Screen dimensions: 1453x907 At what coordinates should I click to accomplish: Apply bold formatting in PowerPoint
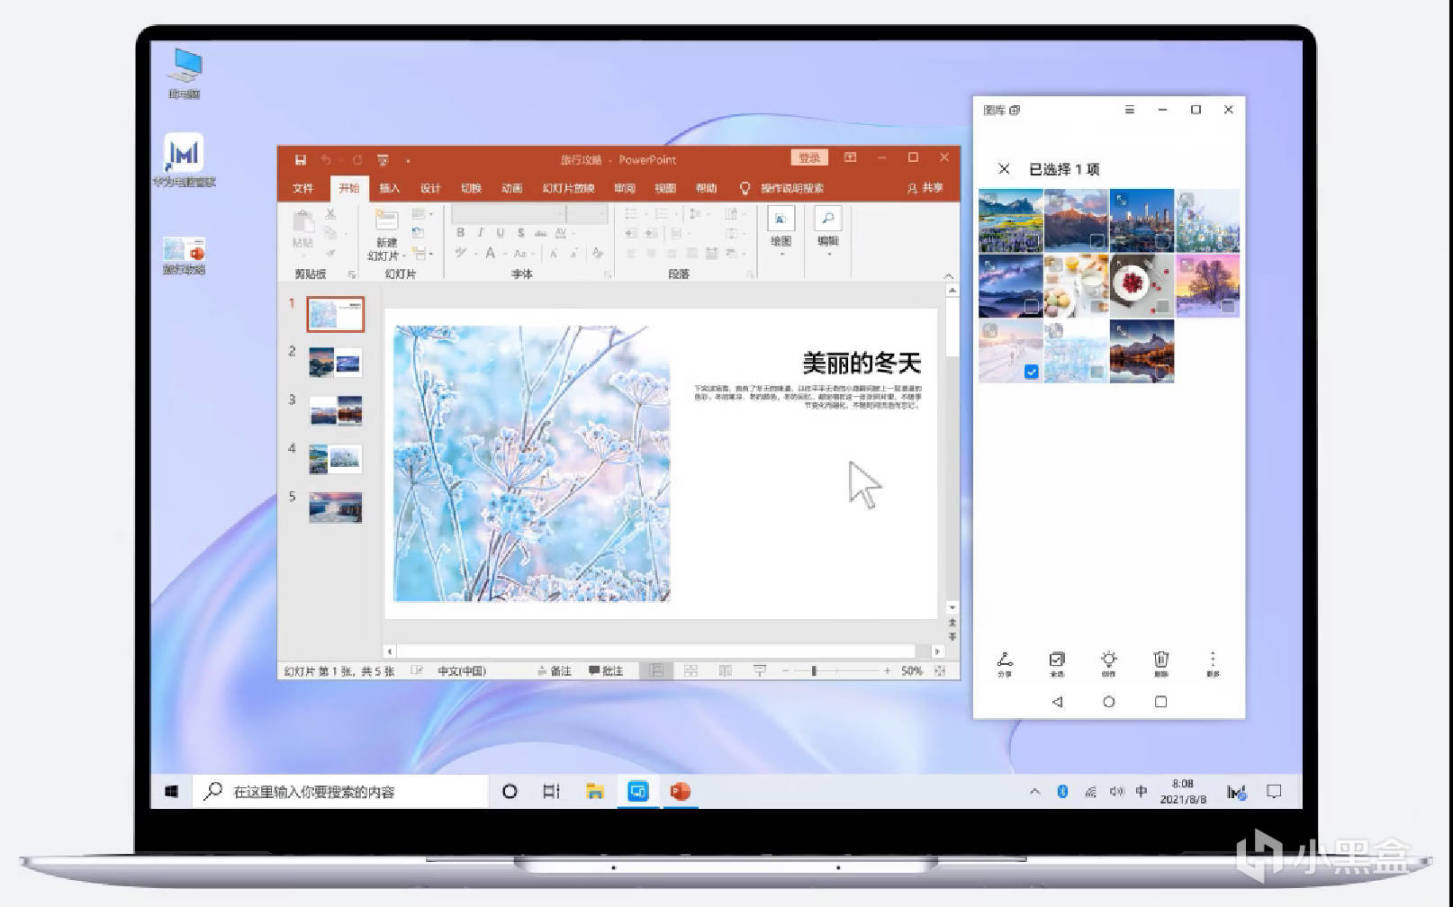(x=460, y=232)
